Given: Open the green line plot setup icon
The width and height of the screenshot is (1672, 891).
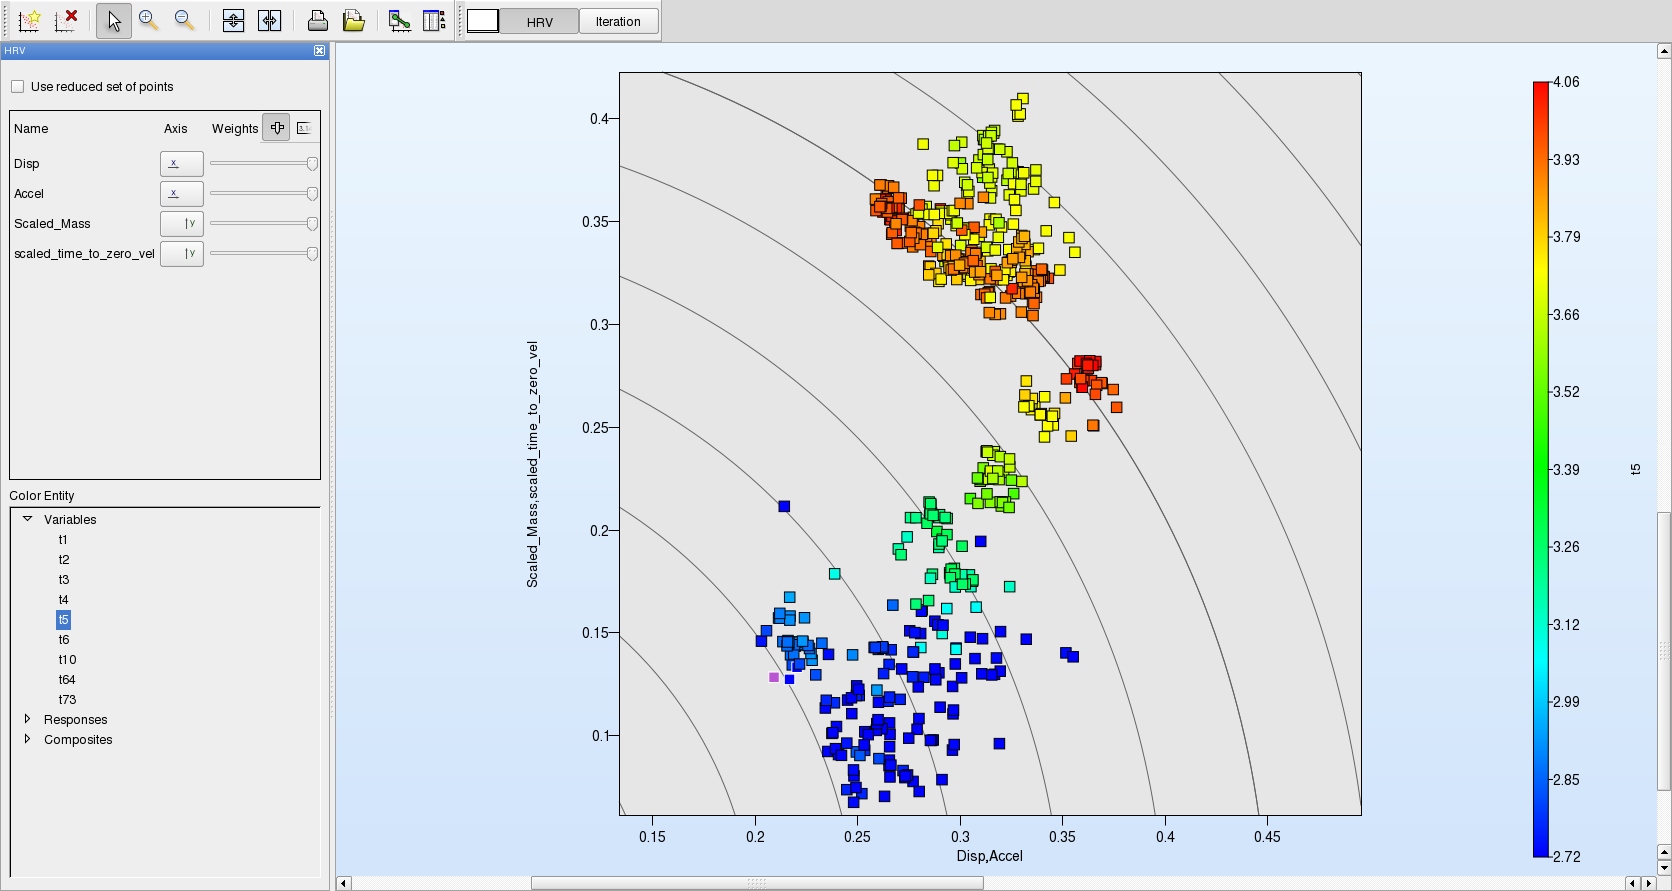Looking at the screenshot, I should [x=400, y=20].
